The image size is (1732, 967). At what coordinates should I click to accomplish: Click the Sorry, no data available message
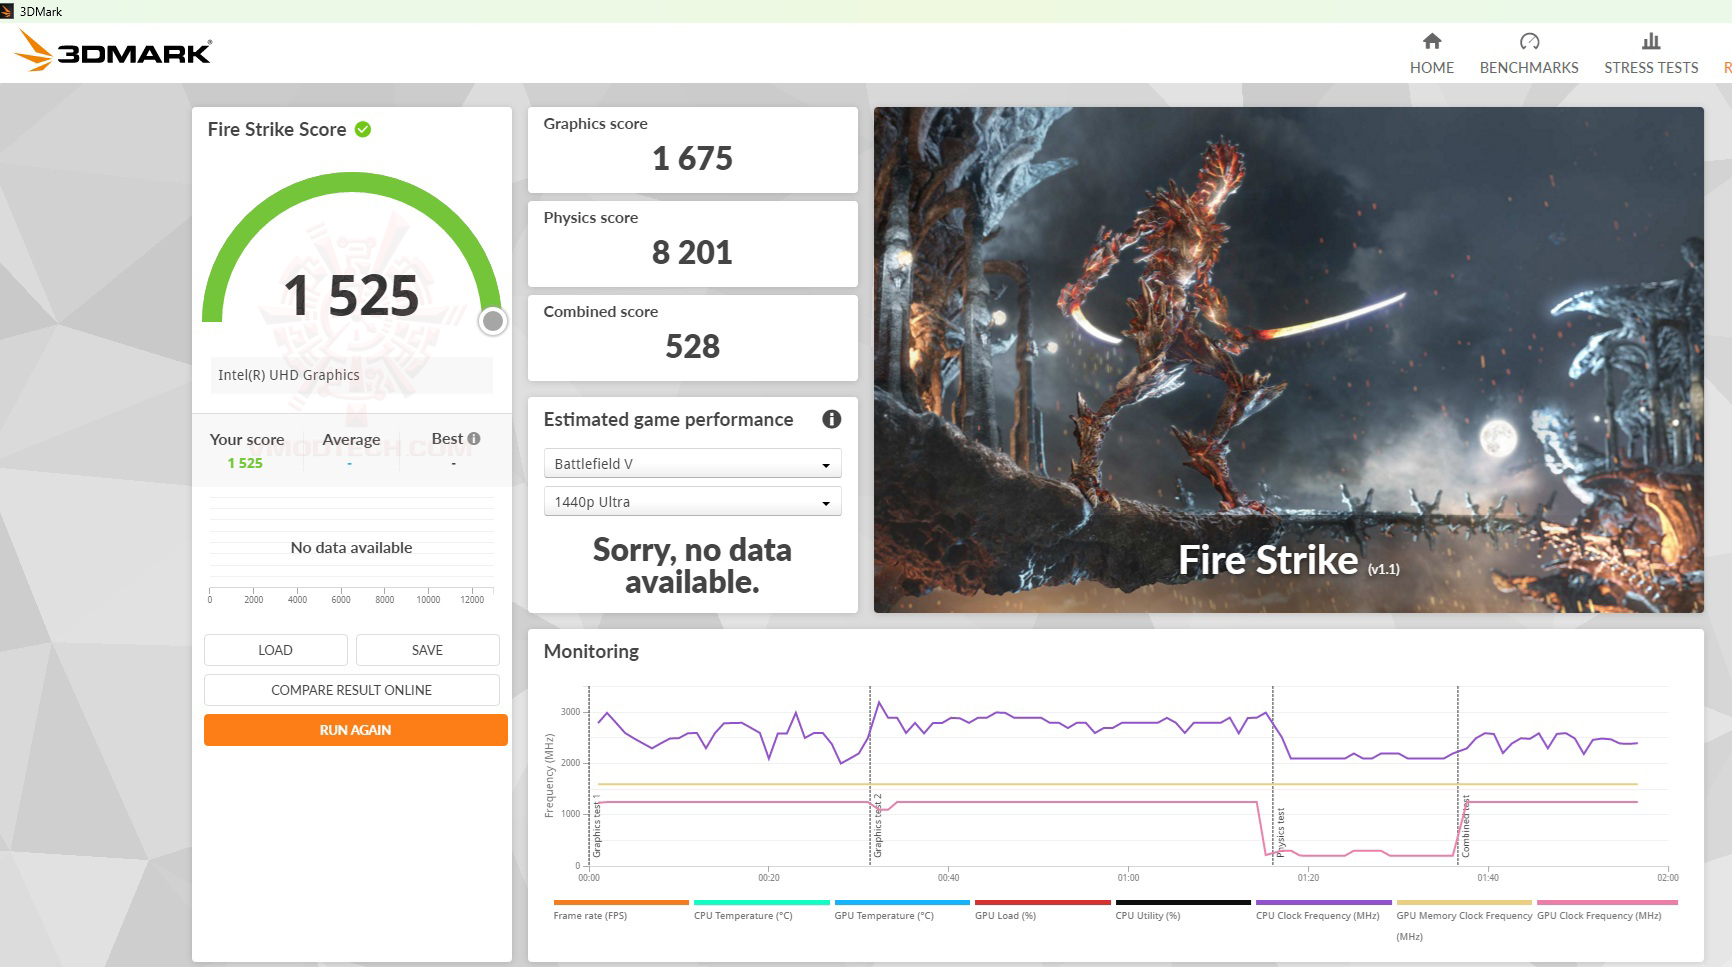pos(692,565)
